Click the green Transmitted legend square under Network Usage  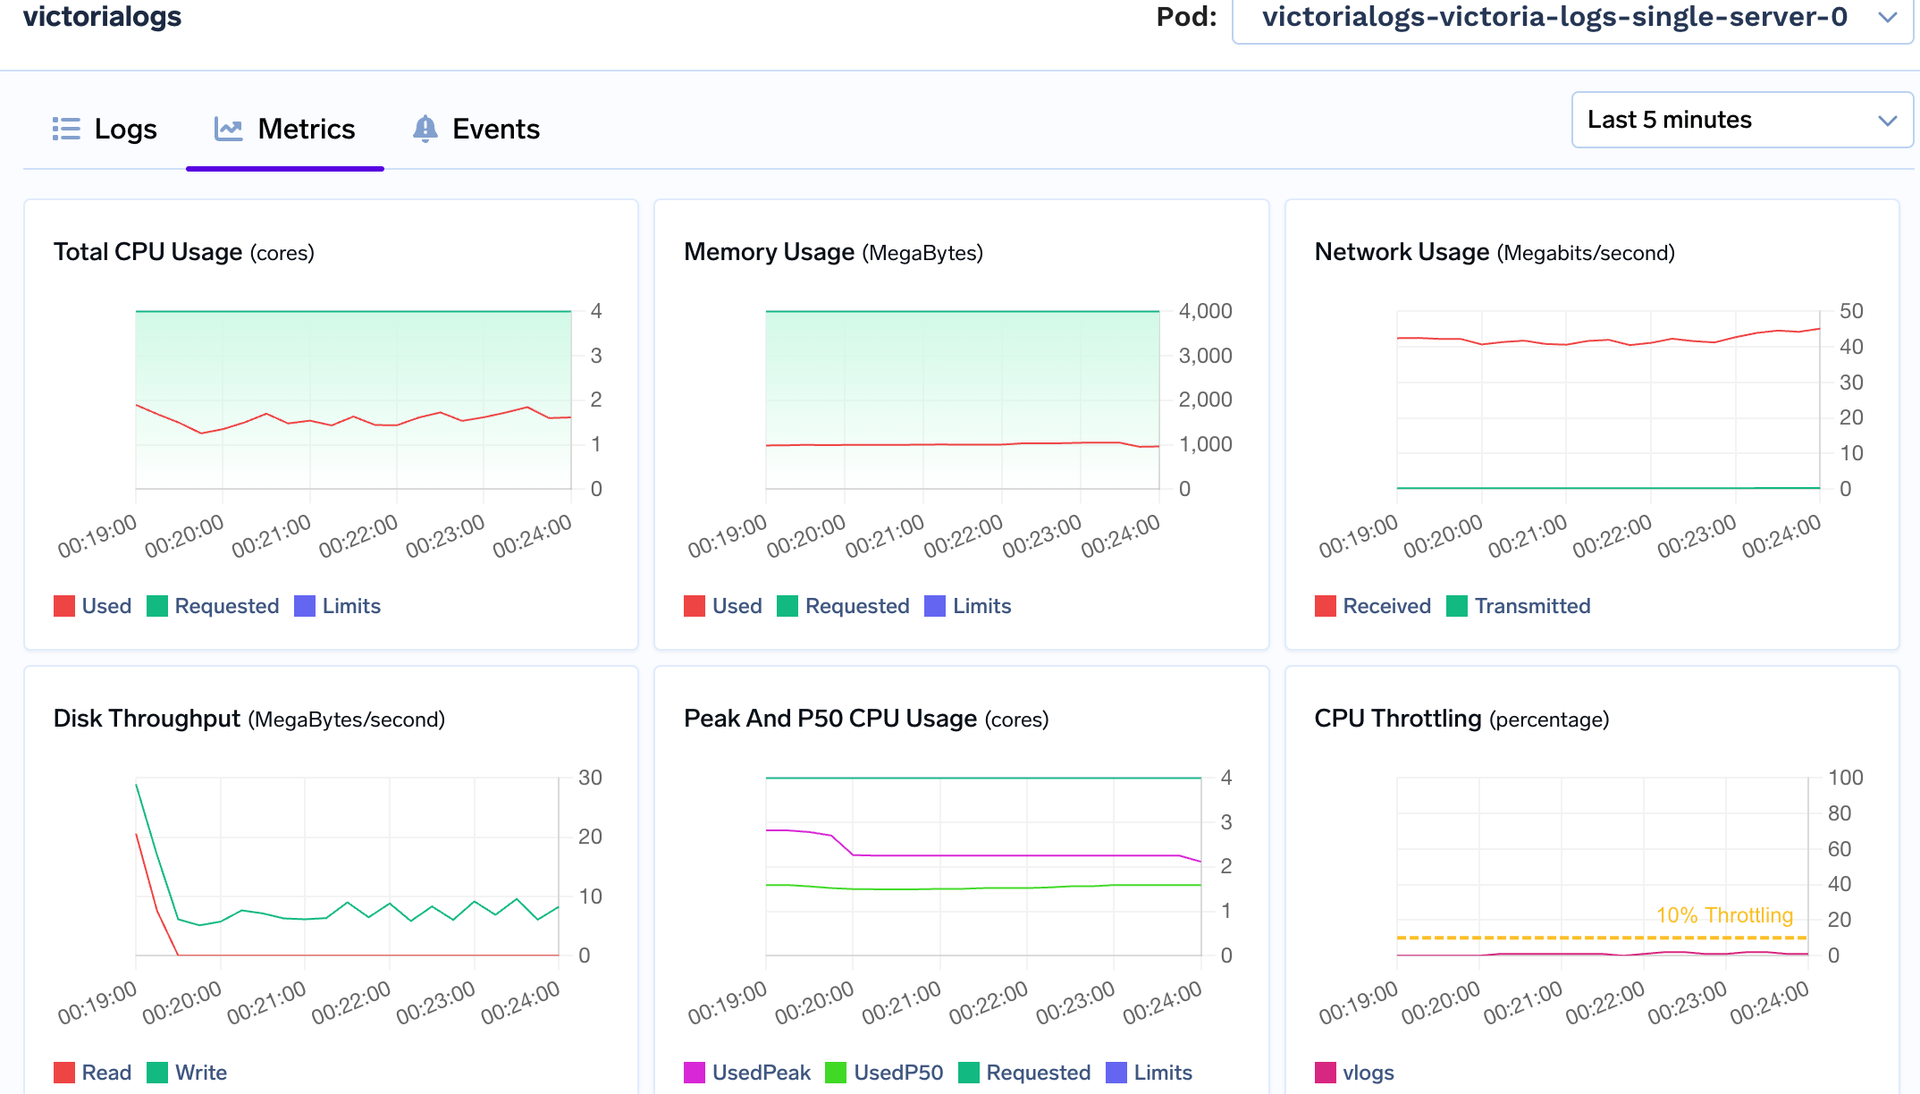coord(1455,605)
